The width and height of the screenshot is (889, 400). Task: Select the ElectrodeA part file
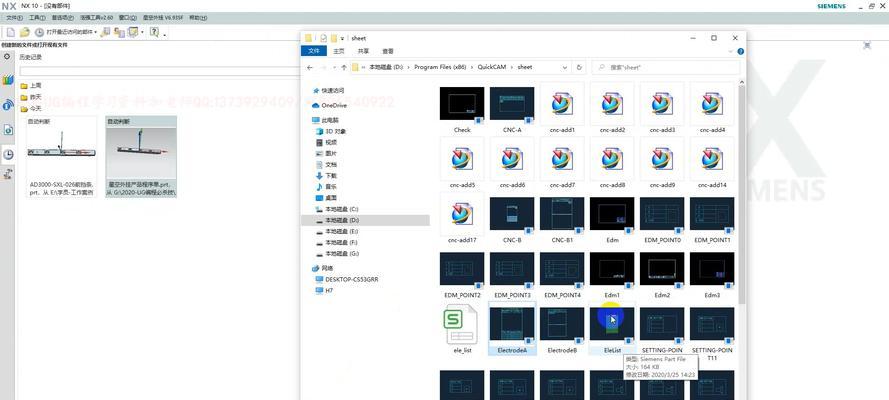512,329
